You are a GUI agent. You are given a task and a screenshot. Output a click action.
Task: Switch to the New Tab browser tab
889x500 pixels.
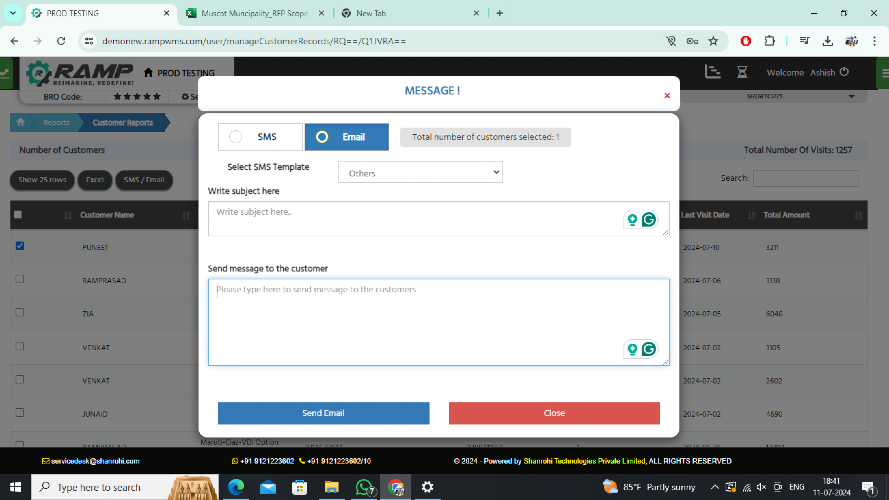(x=410, y=13)
